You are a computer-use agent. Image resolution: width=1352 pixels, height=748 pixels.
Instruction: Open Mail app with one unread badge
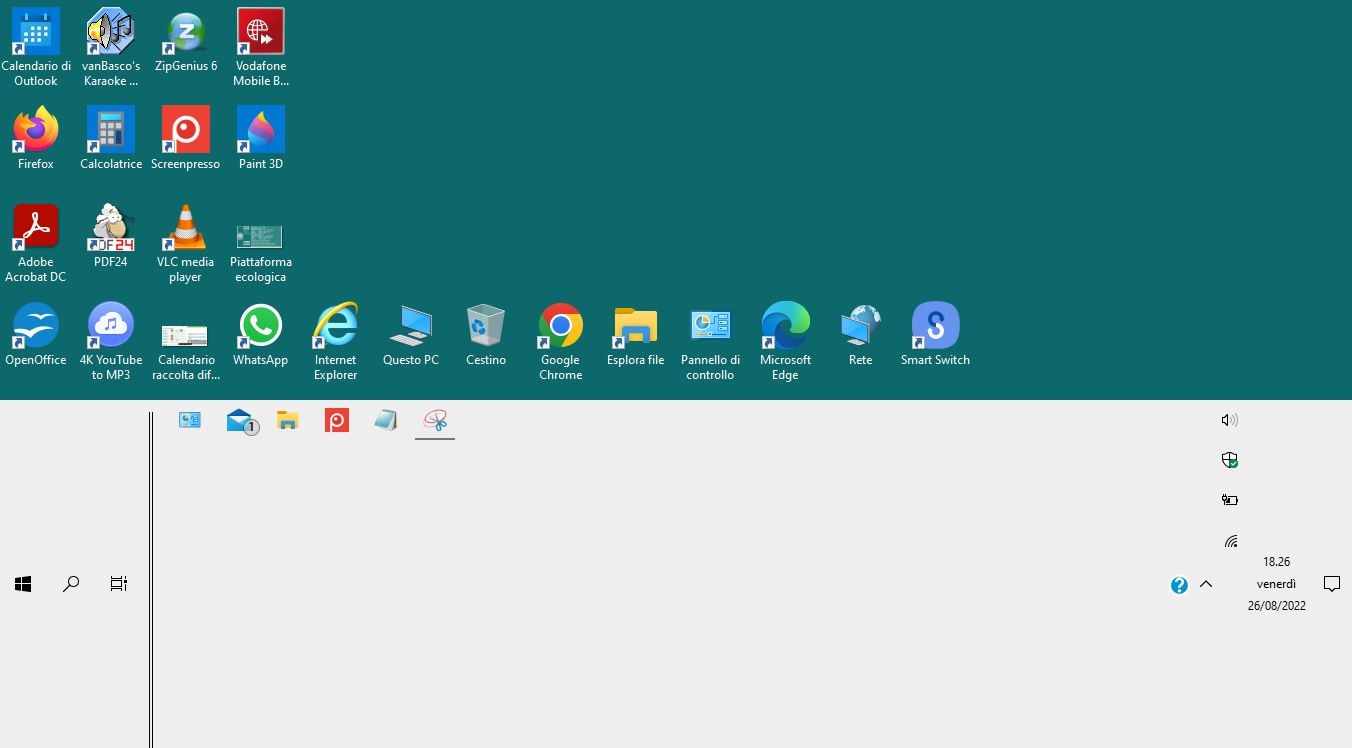pos(242,422)
